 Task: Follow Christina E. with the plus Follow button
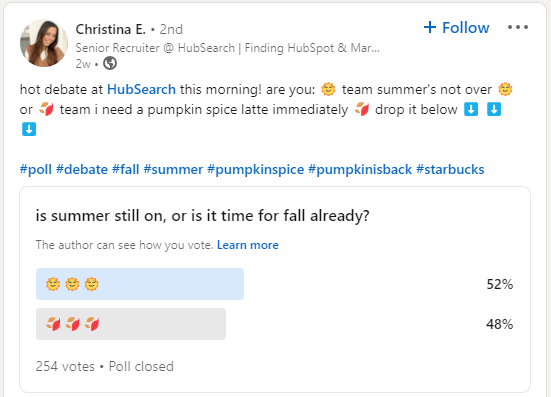(456, 27)
